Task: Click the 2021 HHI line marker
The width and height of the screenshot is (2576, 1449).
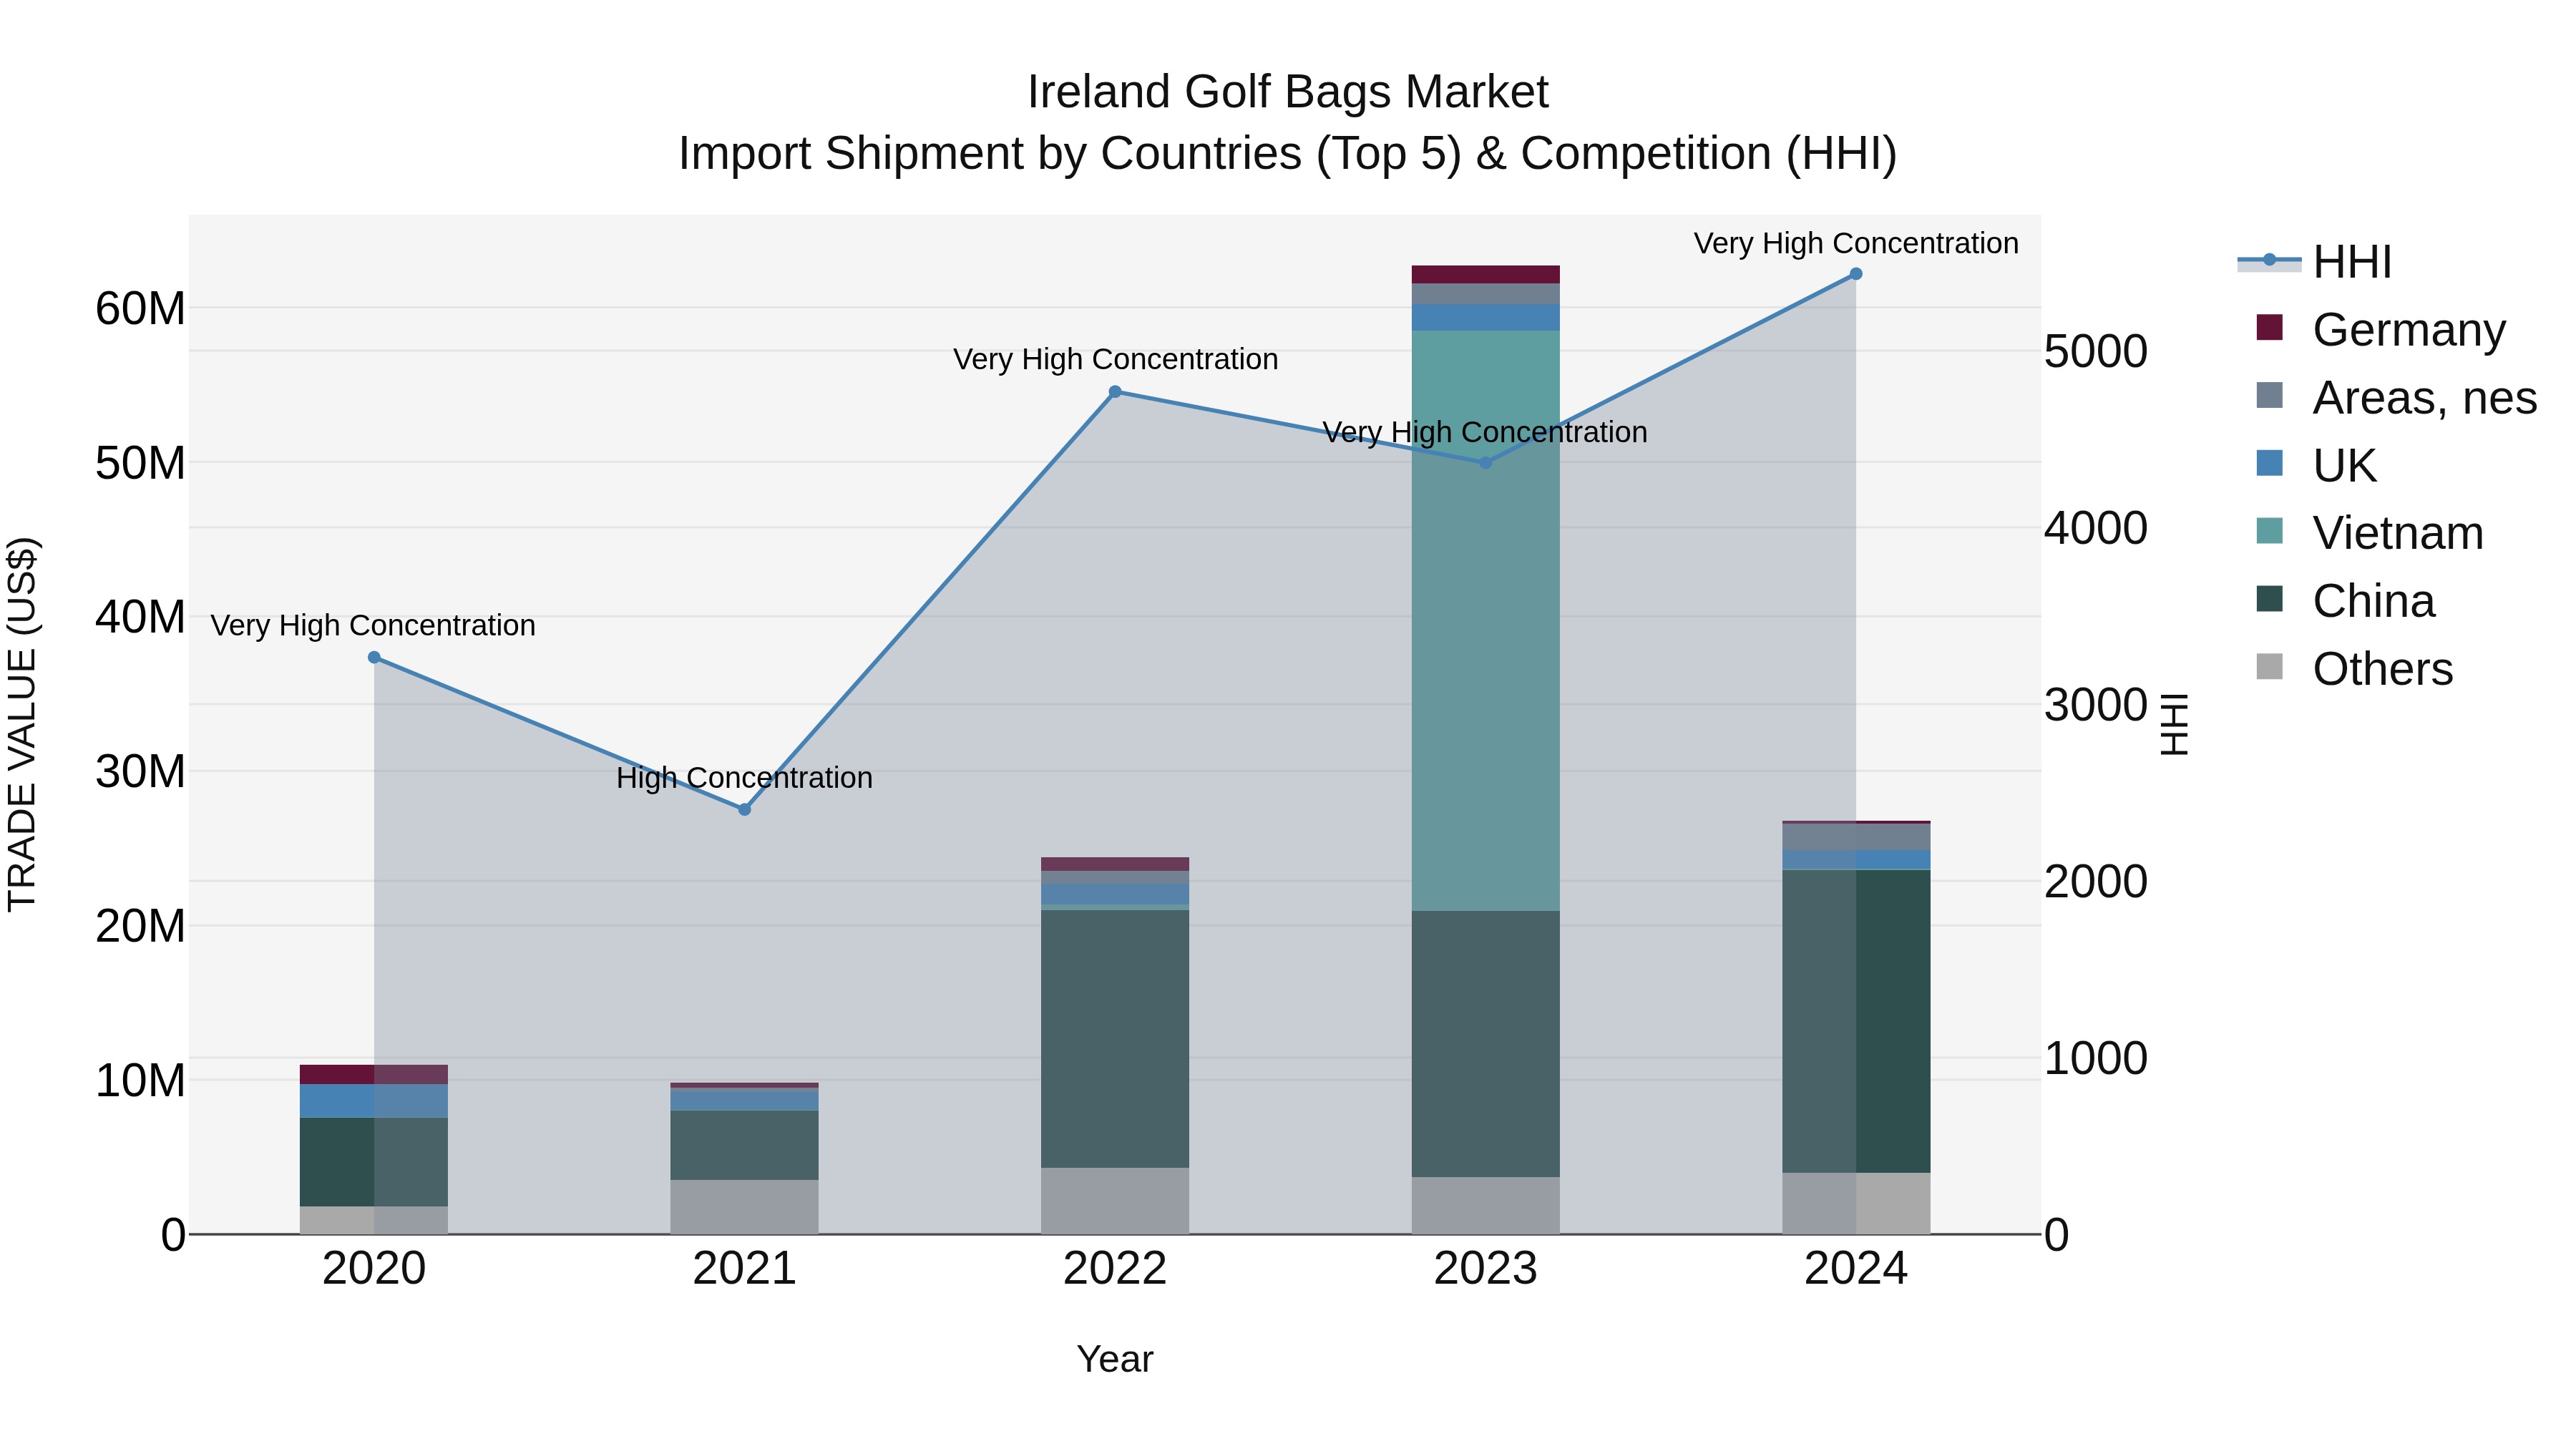Action: click(744, 809)
